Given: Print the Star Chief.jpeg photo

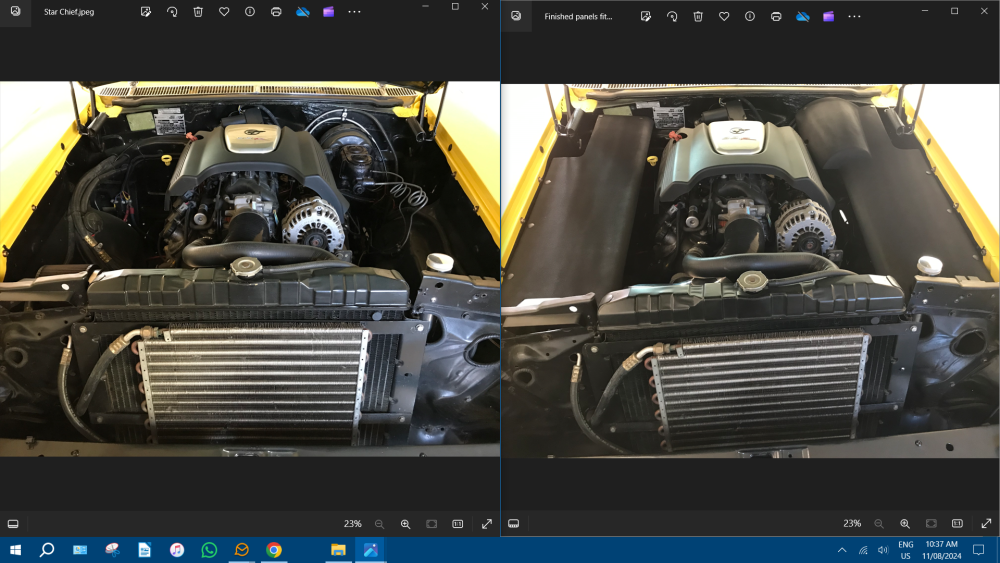Looking at the screenshot, I should (276, 11).
